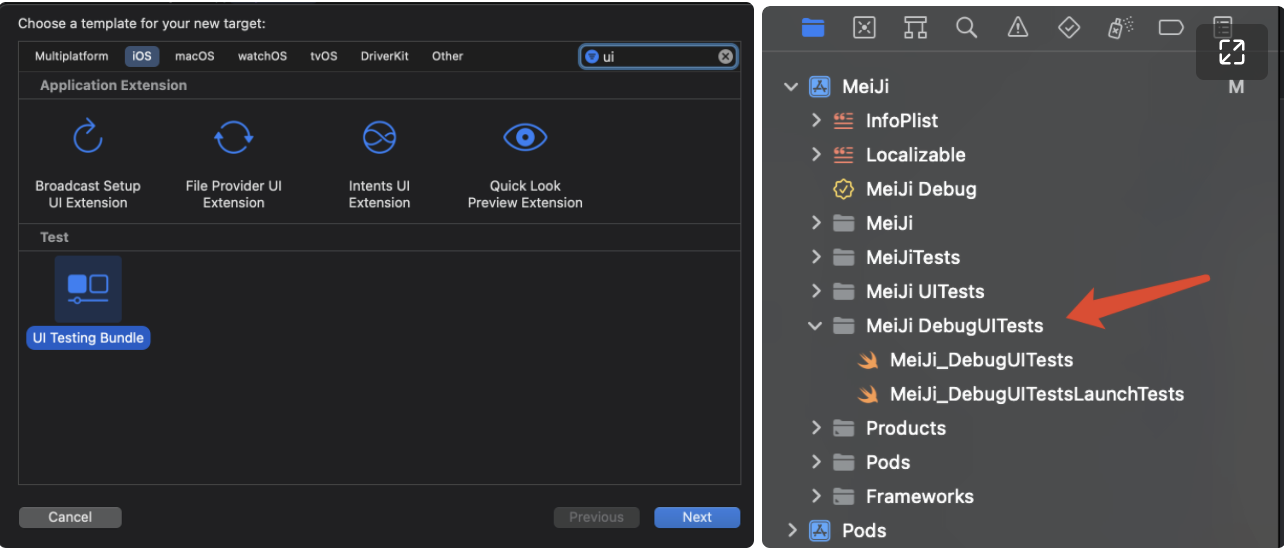Image resolution: width=1284 pixels, height=552 pixels.
Task: Collapse the MeiJi project root
Action: pyautogui.click(x=791, y=87)
